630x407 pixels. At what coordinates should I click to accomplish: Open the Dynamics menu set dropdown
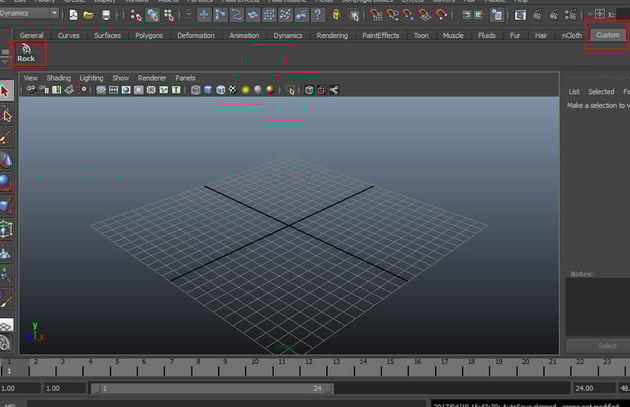[30, 14]
